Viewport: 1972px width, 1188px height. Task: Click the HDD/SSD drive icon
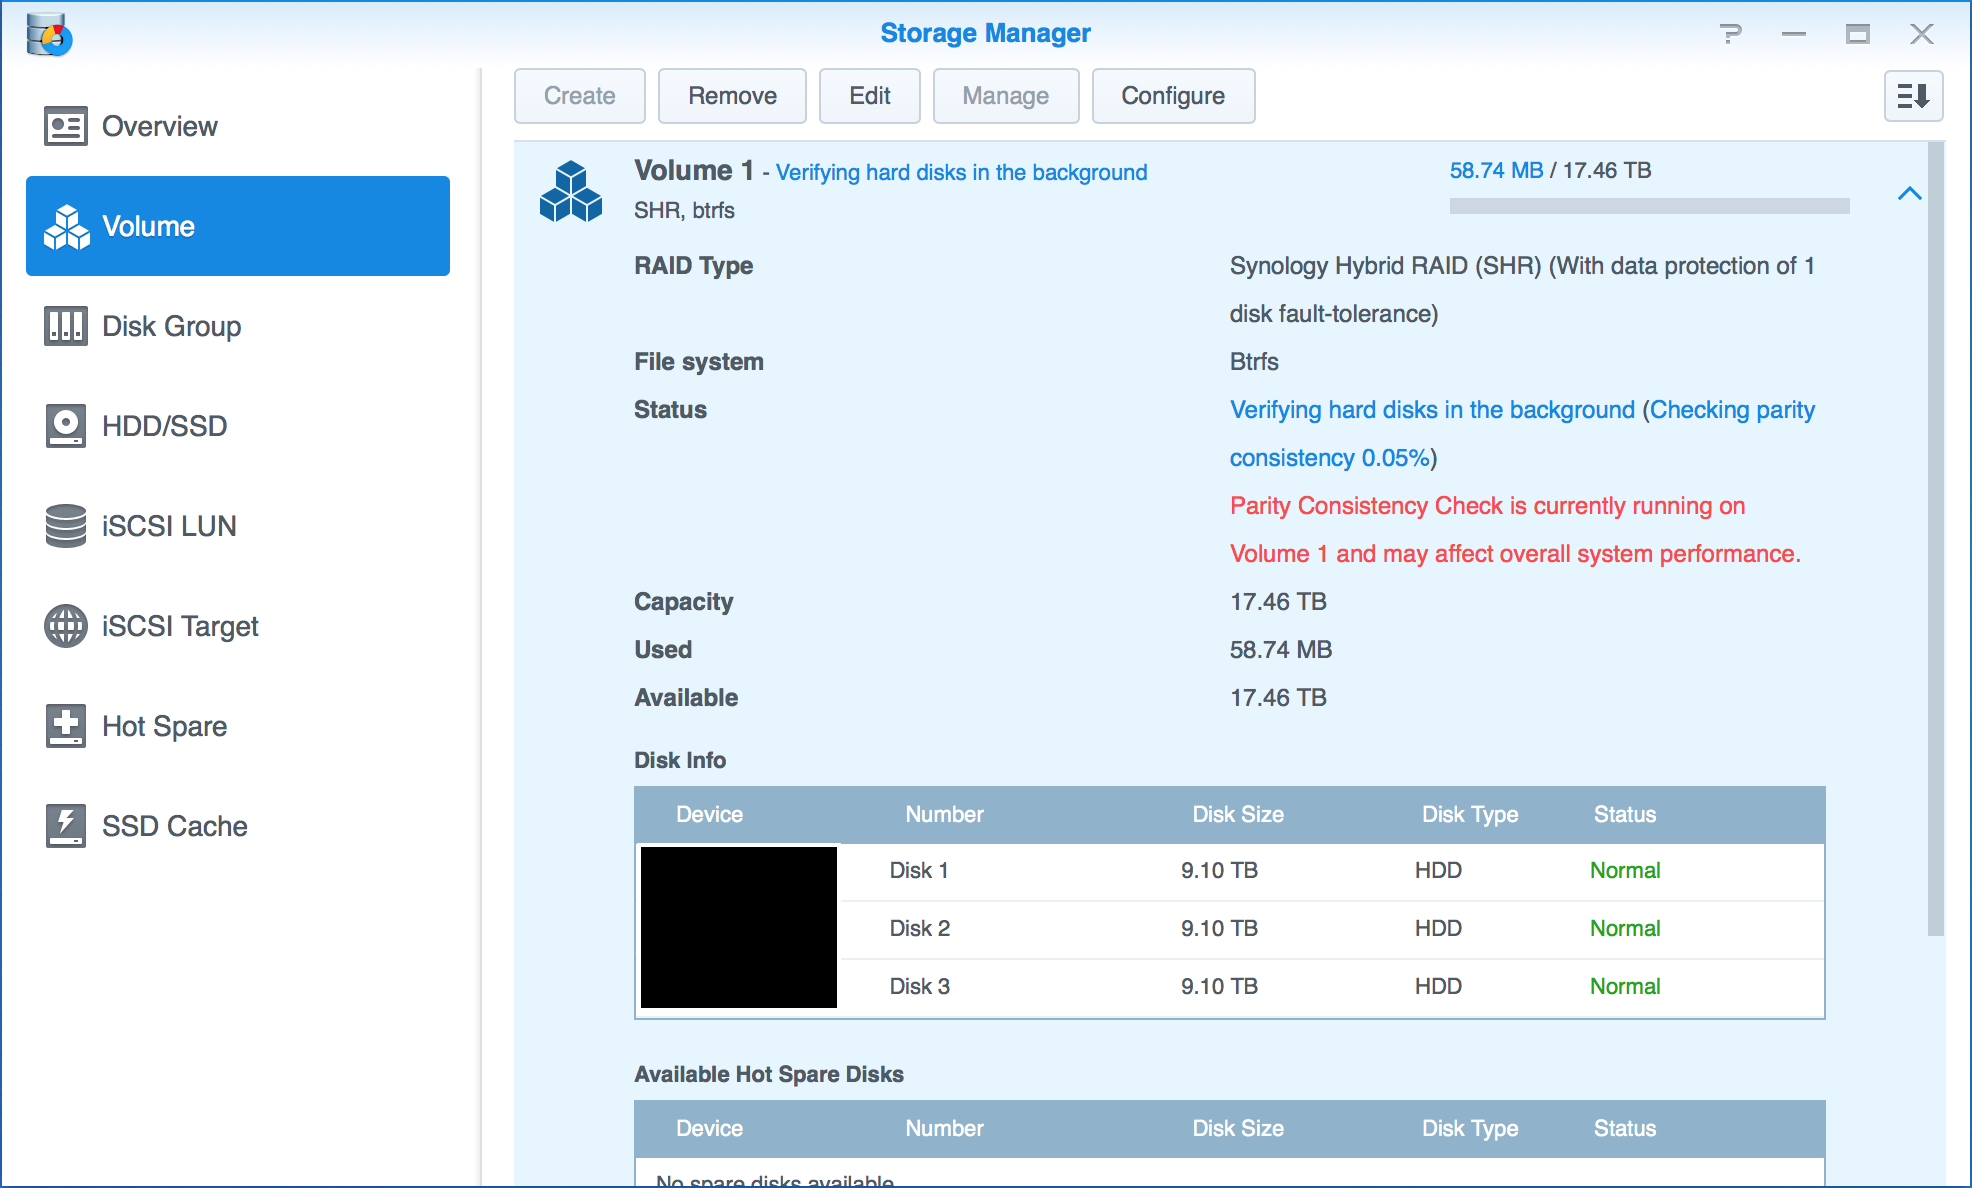(65, 426)
